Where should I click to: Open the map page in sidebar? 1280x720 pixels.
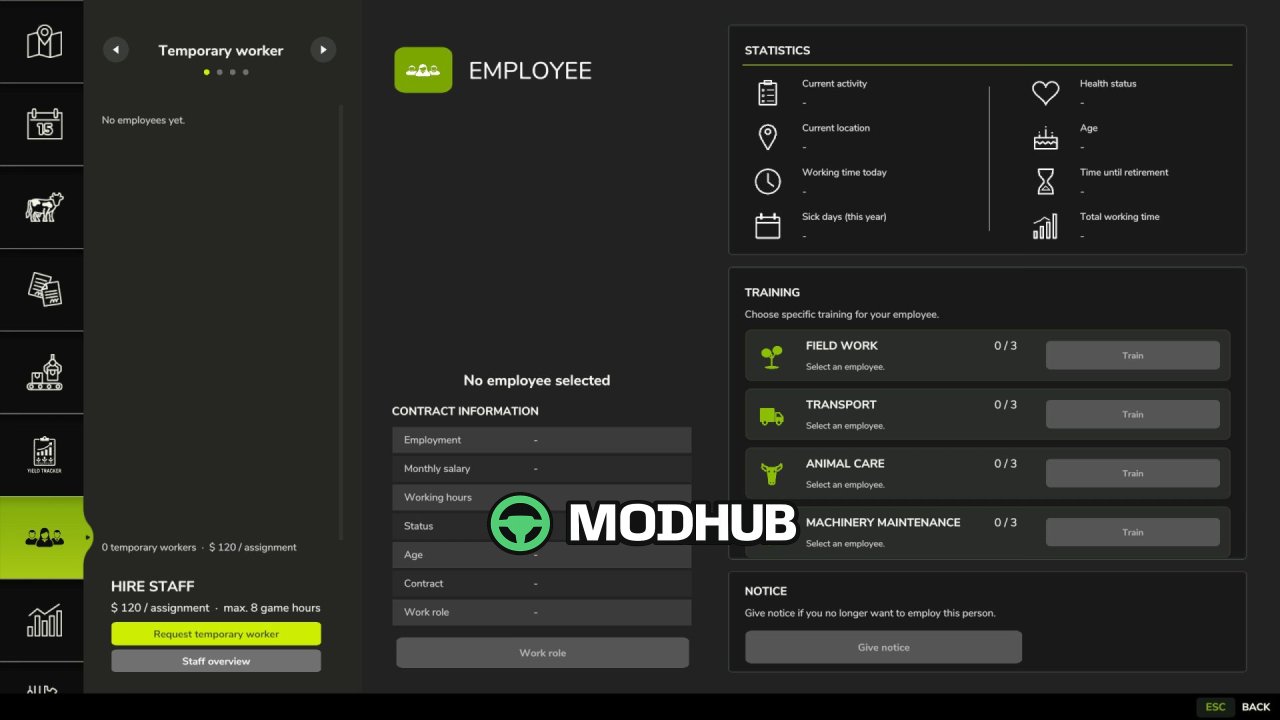pos(44,42)
